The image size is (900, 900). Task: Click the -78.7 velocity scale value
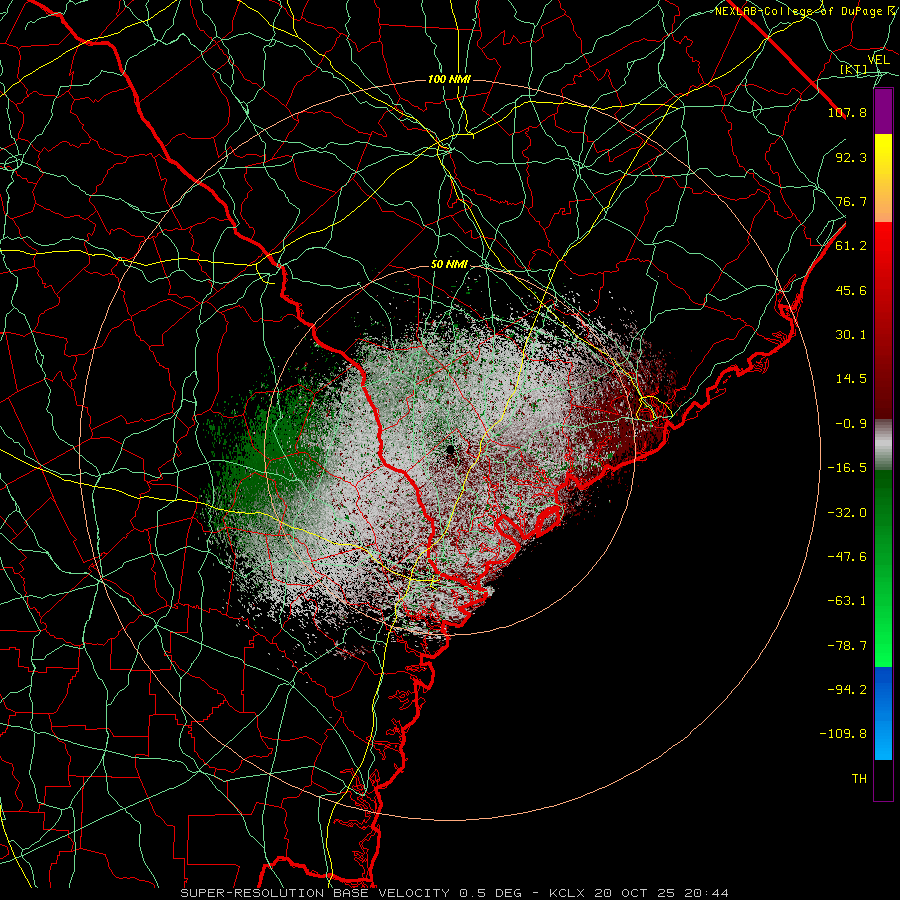pyautogui.click(x=847, y=646)
